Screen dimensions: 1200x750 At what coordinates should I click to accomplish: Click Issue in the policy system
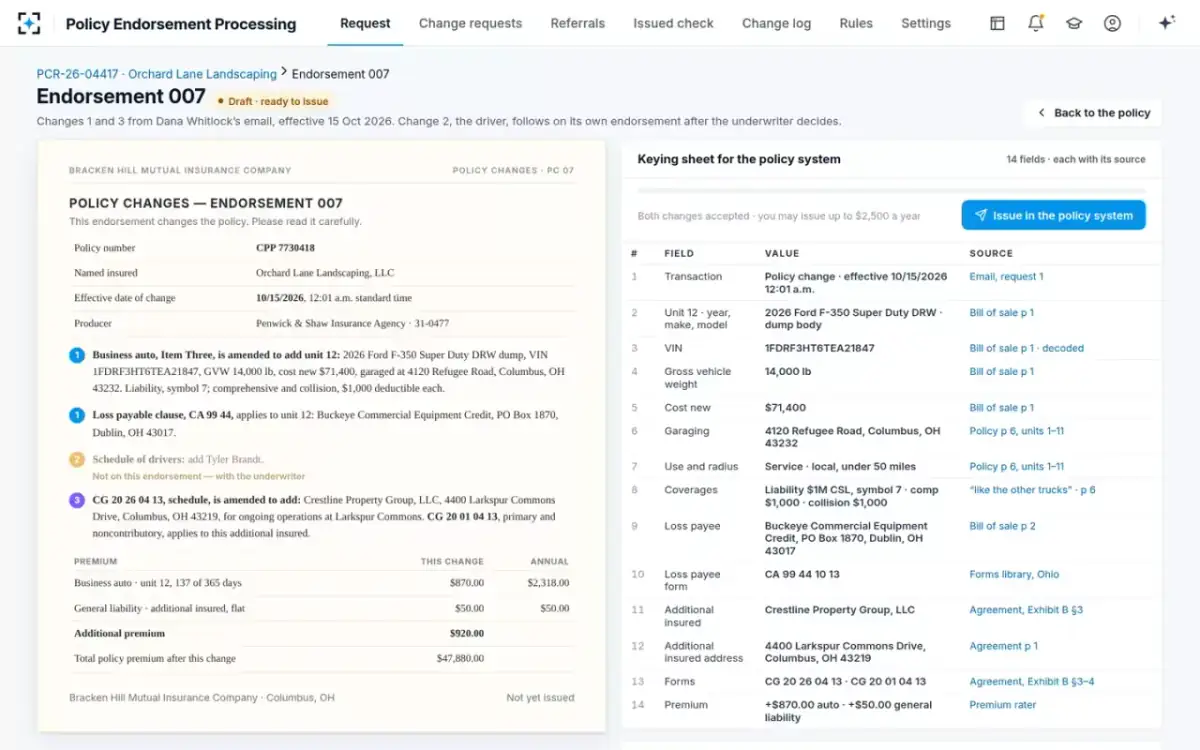[x=1054, y=215]
